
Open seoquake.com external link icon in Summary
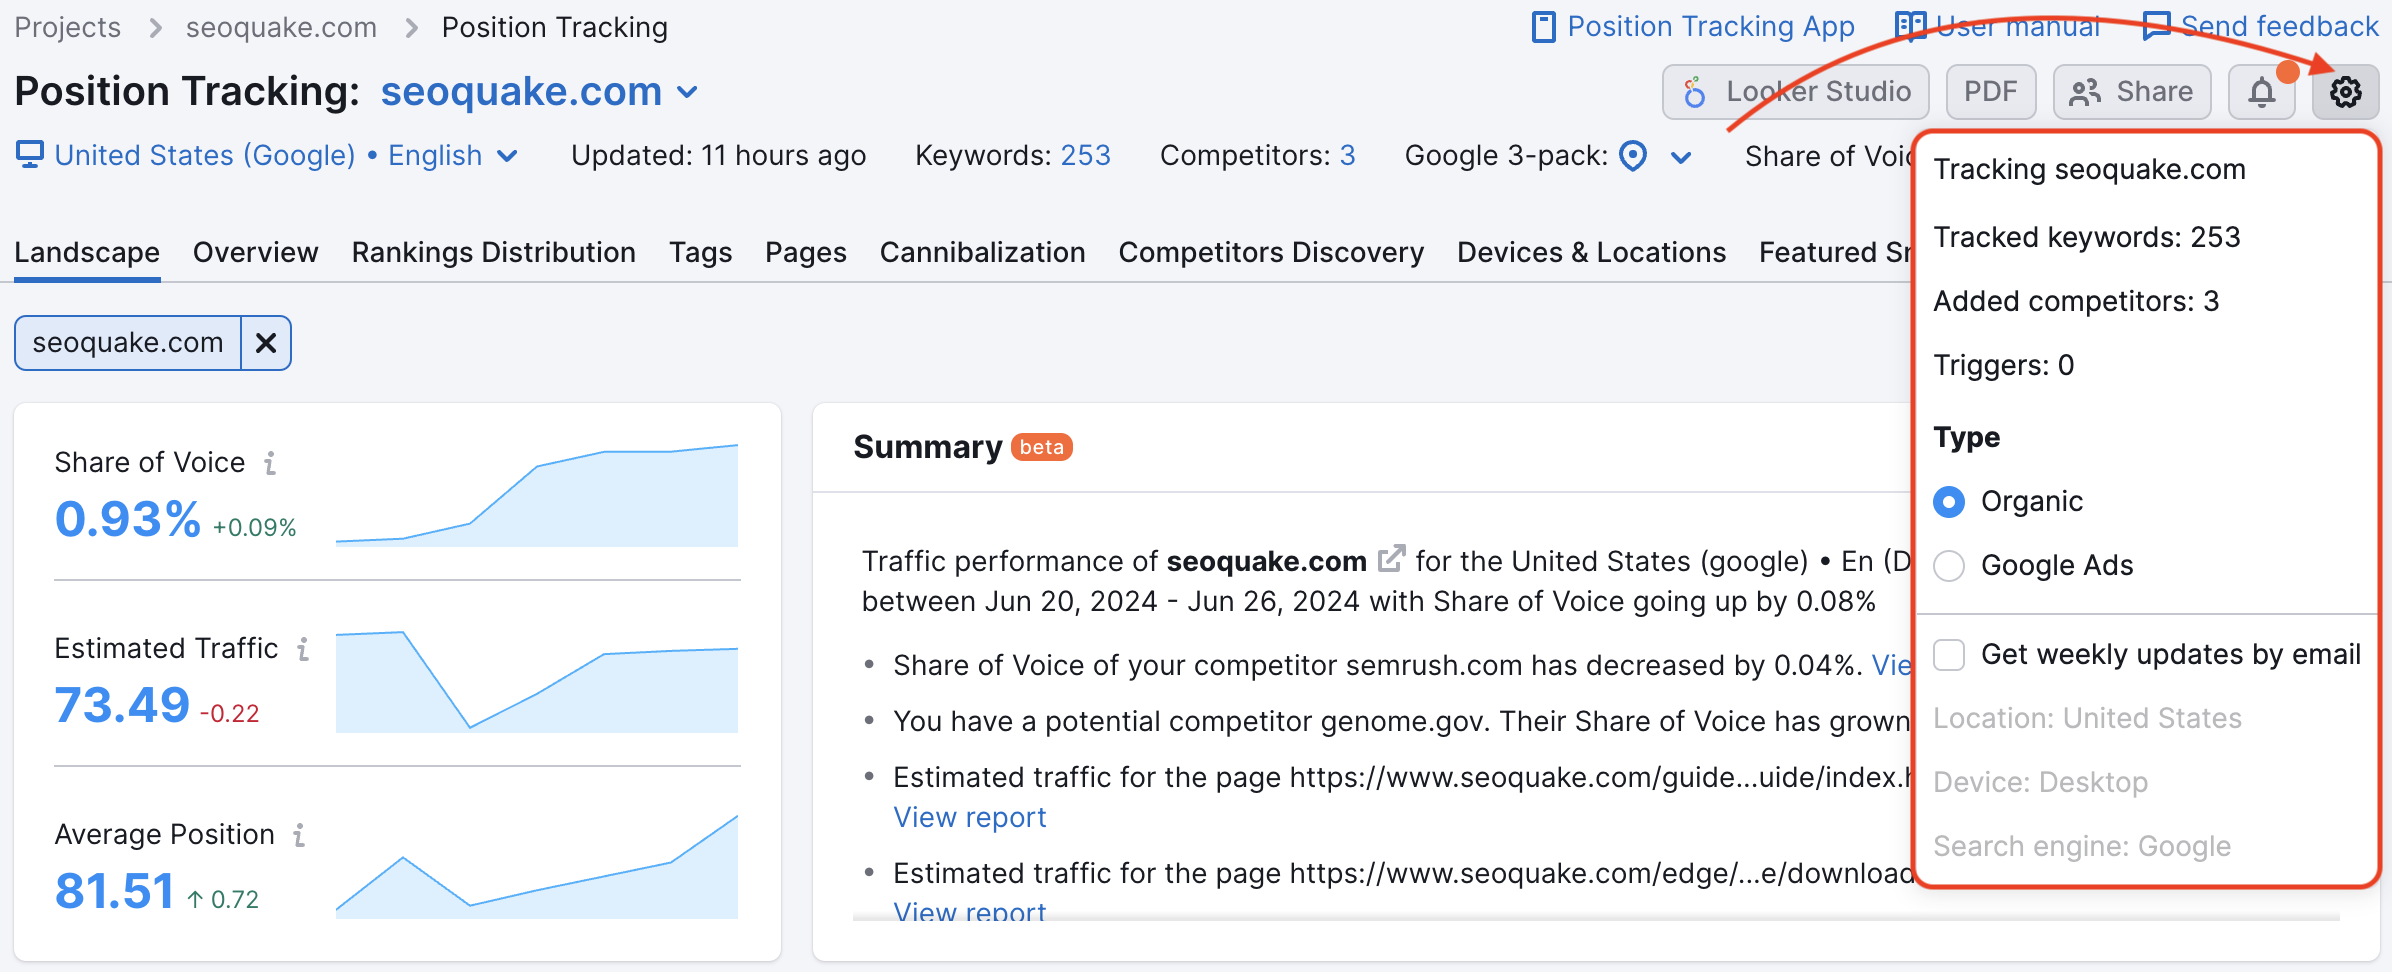(1391, 559)
